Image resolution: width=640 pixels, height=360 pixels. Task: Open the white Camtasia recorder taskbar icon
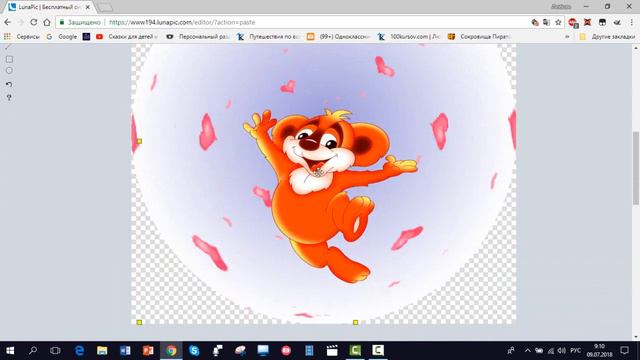pyautogui.click(x=378, y=351)
